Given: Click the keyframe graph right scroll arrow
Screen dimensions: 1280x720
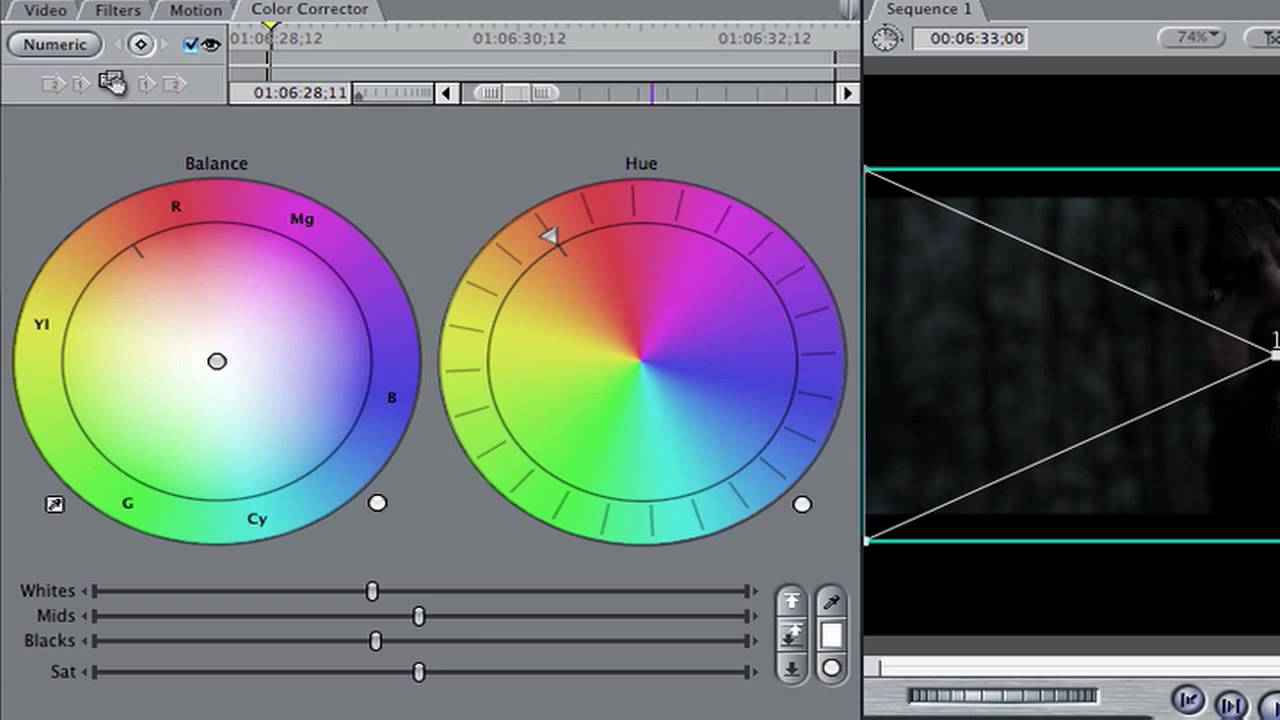Looking at the screenshot, I should 848,93.
